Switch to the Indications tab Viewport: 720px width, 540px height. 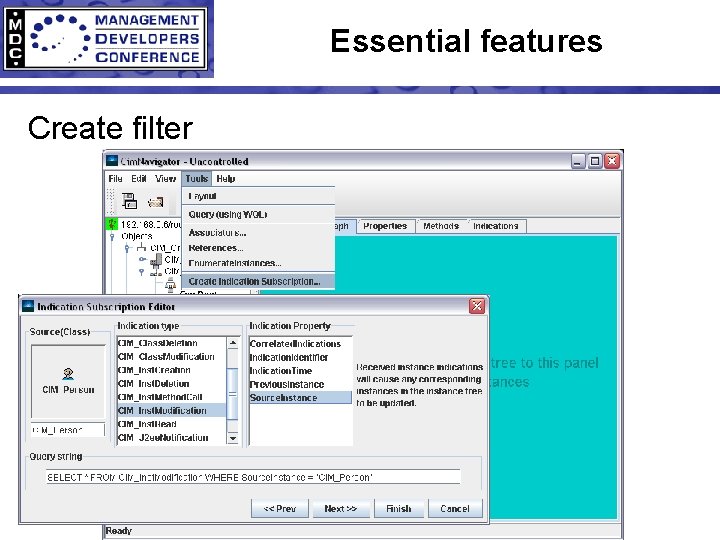pos(495,226)
